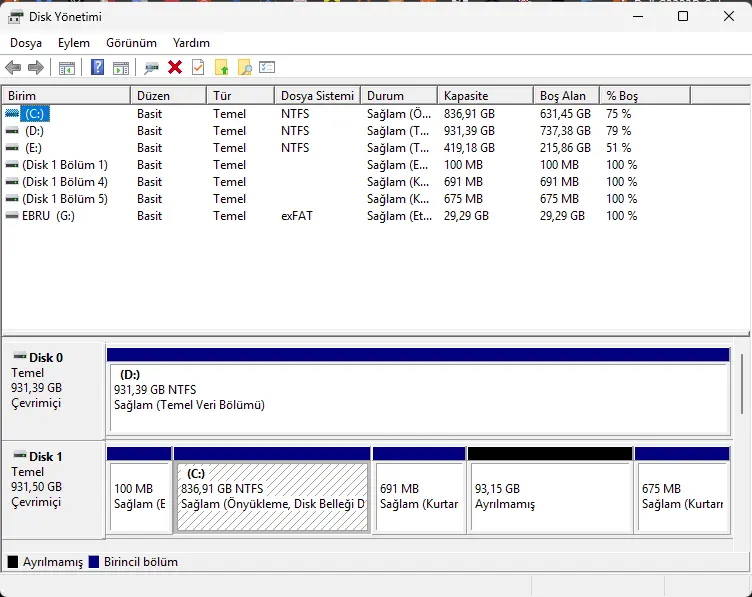Open Help via blue question mark icon

coord(97,67)
